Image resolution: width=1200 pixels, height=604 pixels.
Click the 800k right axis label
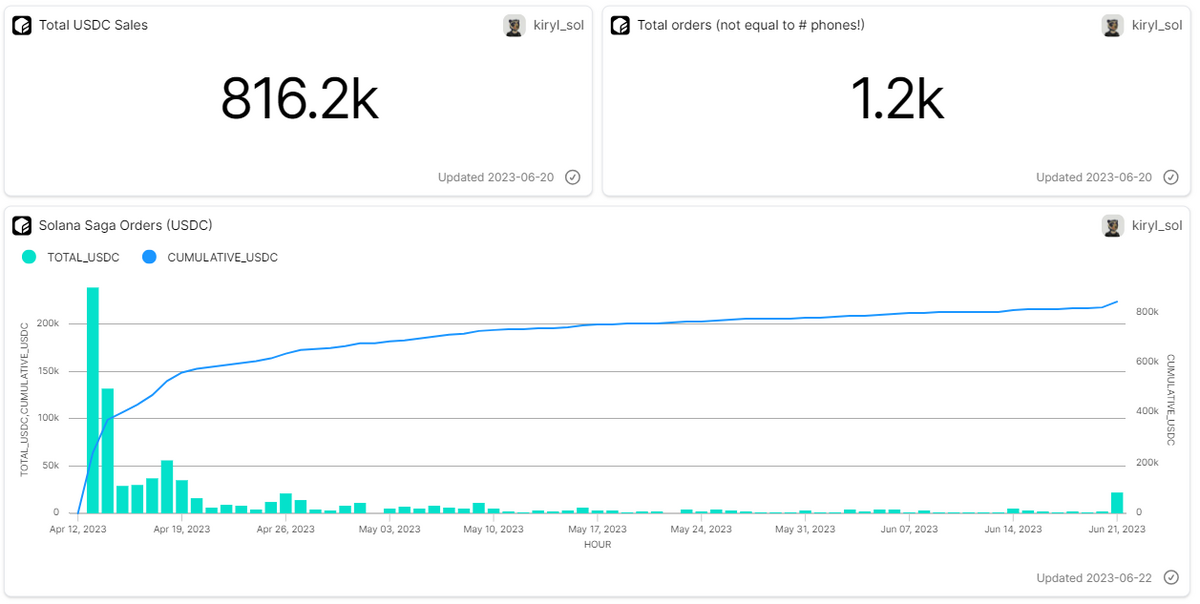point(1147,312)
